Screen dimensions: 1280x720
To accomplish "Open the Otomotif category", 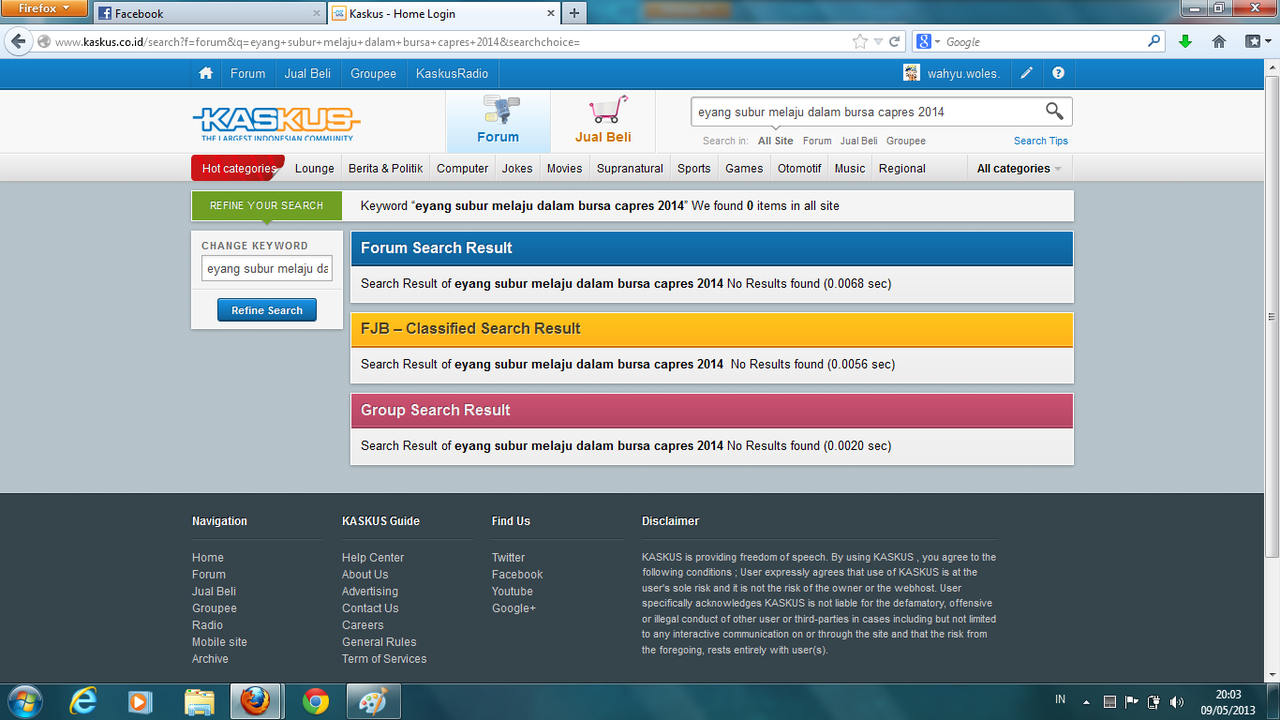I will [799, 168].
